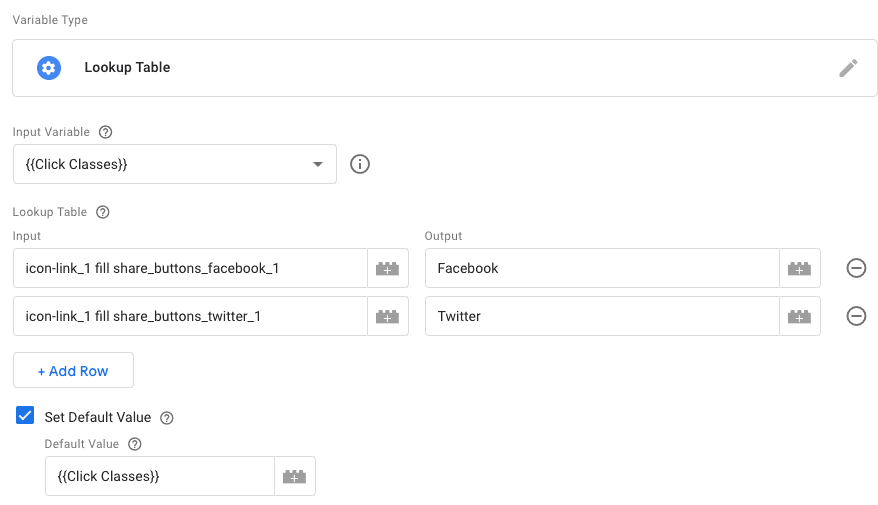
Task: Click the Twitter output field
Action: coord(603,316)
